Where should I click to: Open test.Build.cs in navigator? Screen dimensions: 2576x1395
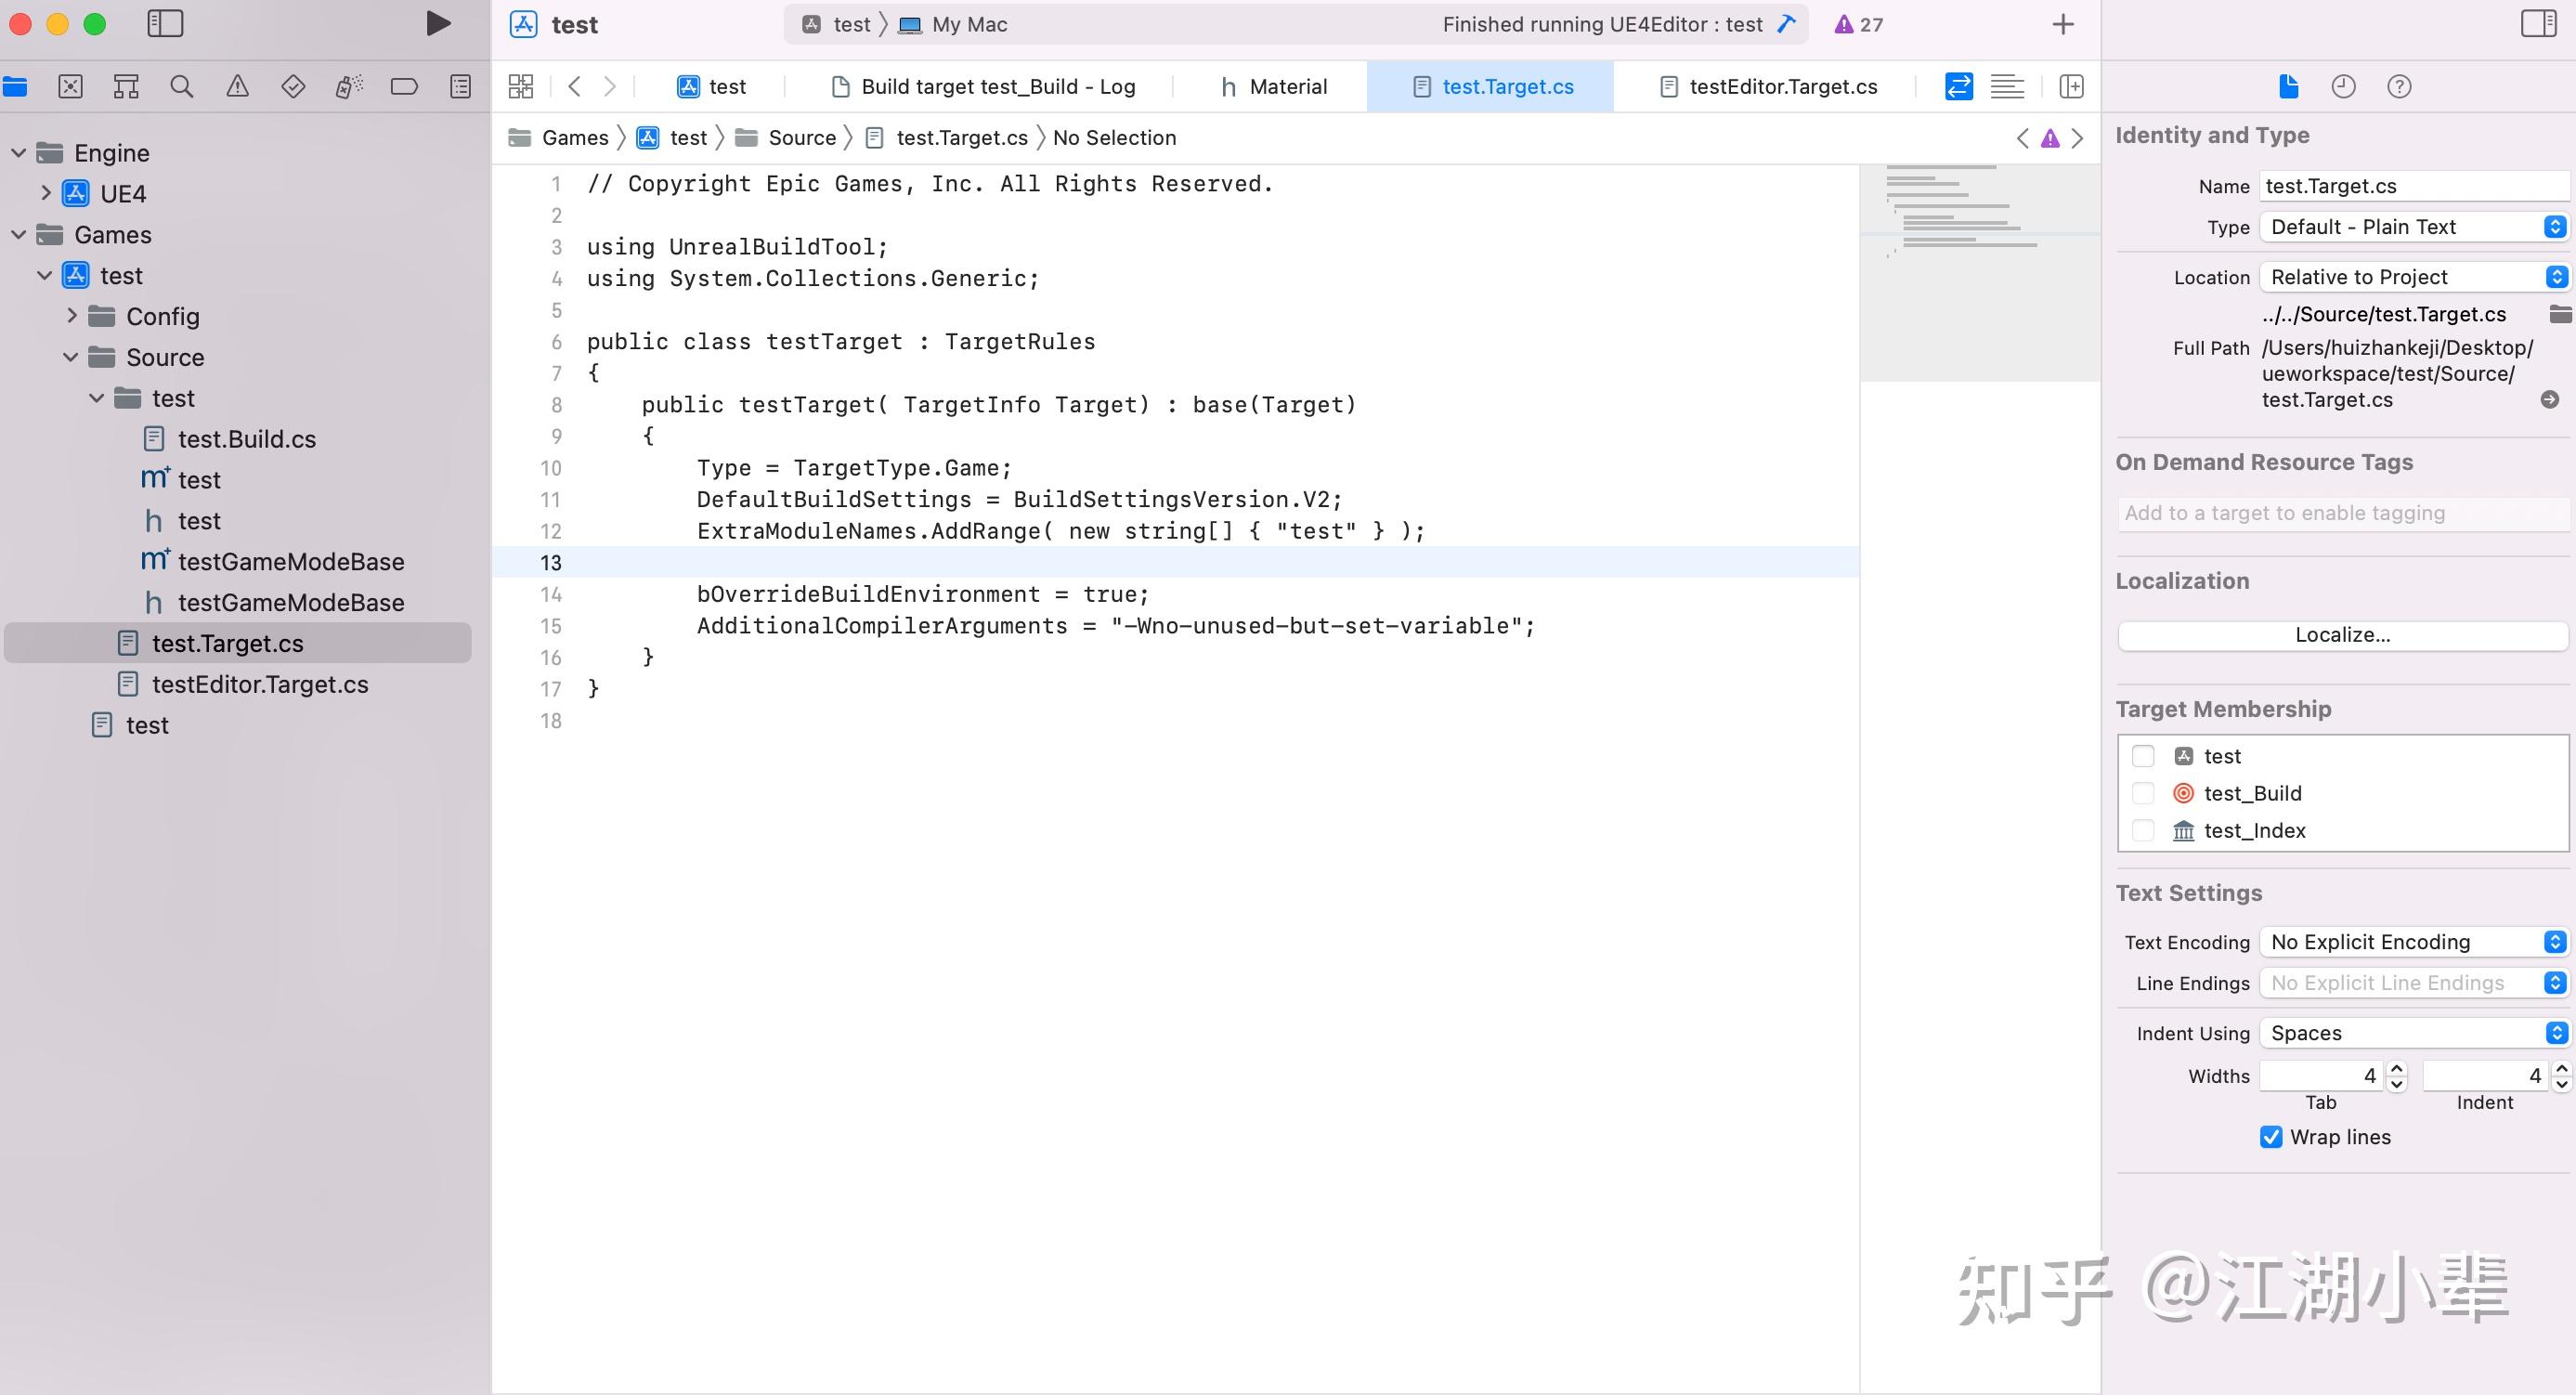(x=230, y=439)
